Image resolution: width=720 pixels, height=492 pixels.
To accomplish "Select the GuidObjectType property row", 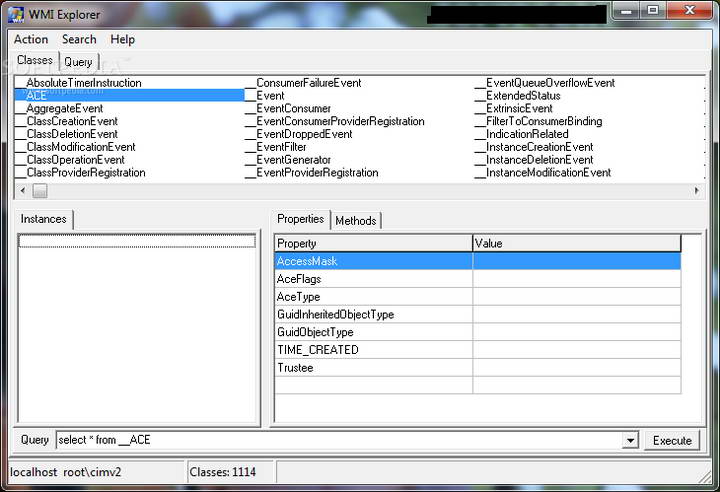I will pos(478,332).
